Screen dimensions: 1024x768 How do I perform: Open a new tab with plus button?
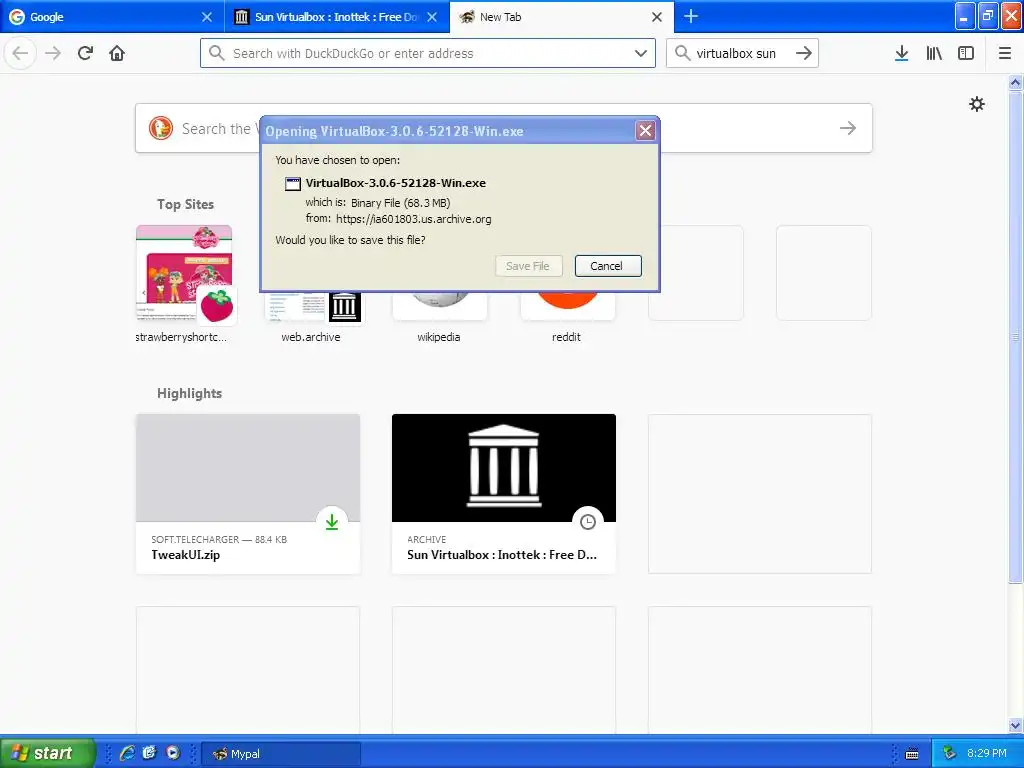click(x=691, y=16)
